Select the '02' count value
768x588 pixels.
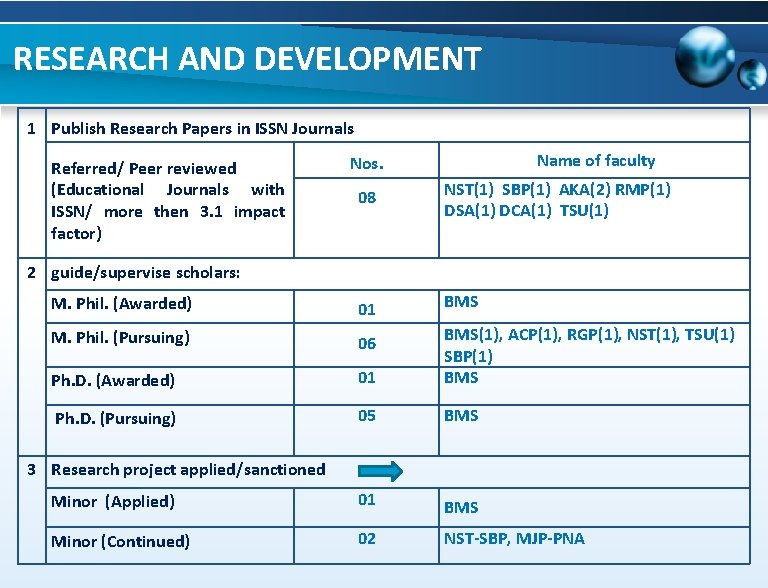(x=367, y=539)
